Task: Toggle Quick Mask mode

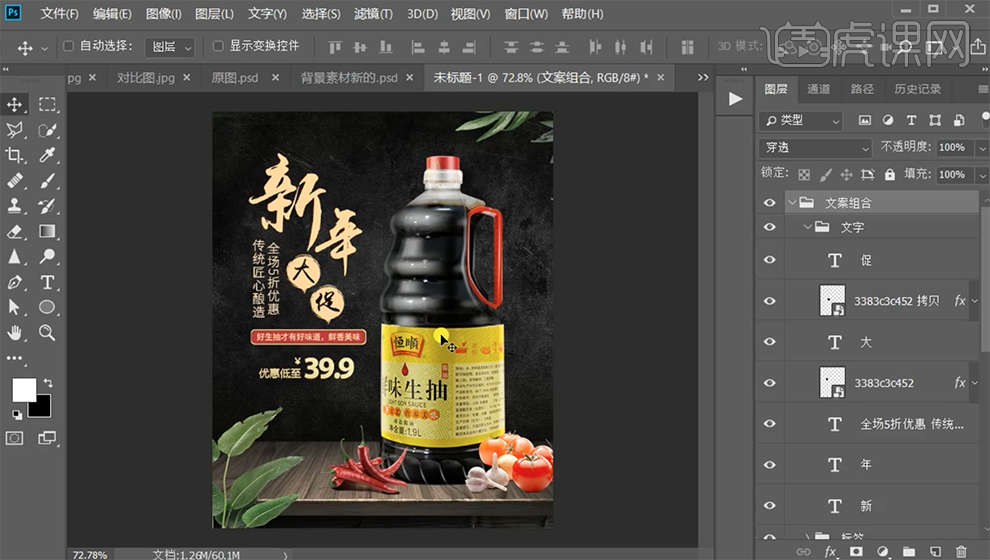Action: click(x=15, y=438)
